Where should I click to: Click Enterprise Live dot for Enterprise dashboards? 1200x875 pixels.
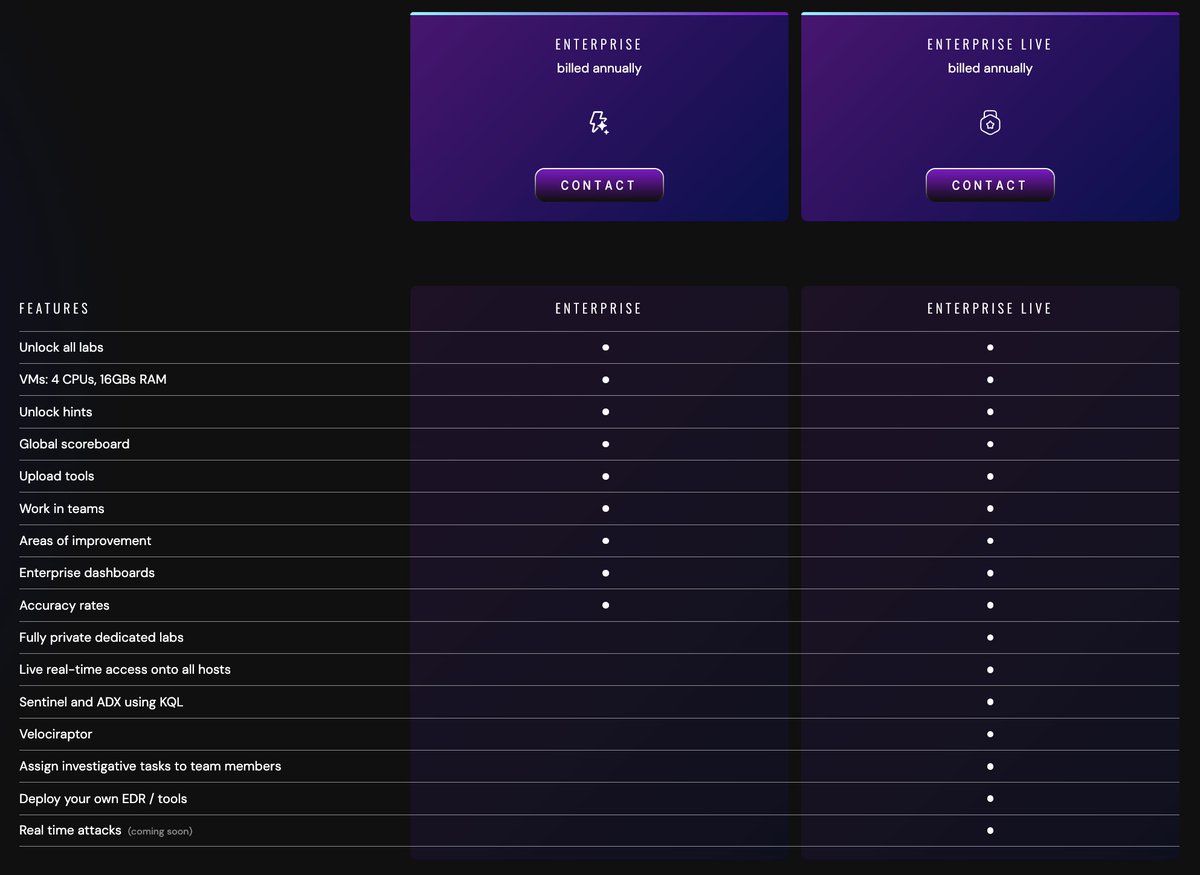[990, 573]
